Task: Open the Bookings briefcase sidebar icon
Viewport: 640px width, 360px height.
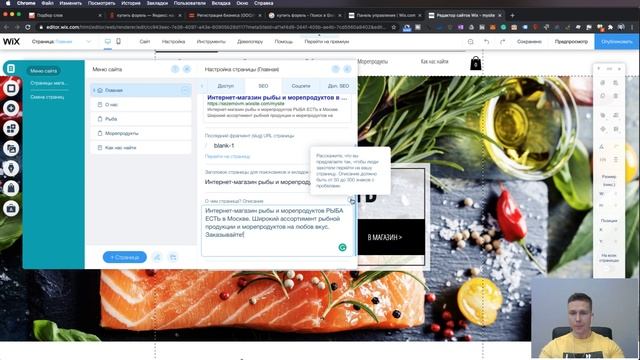Action: point(11,208)
